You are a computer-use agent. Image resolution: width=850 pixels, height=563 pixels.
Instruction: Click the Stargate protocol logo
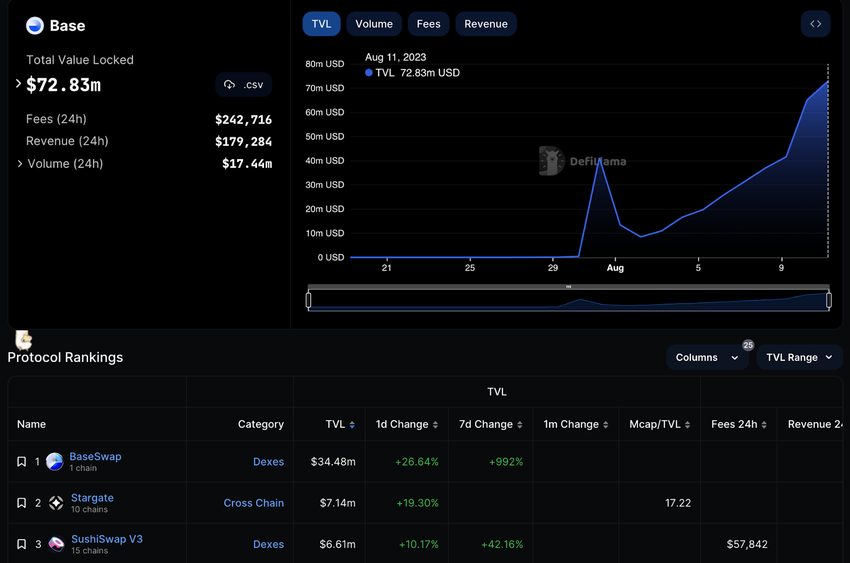click(56, 503)
